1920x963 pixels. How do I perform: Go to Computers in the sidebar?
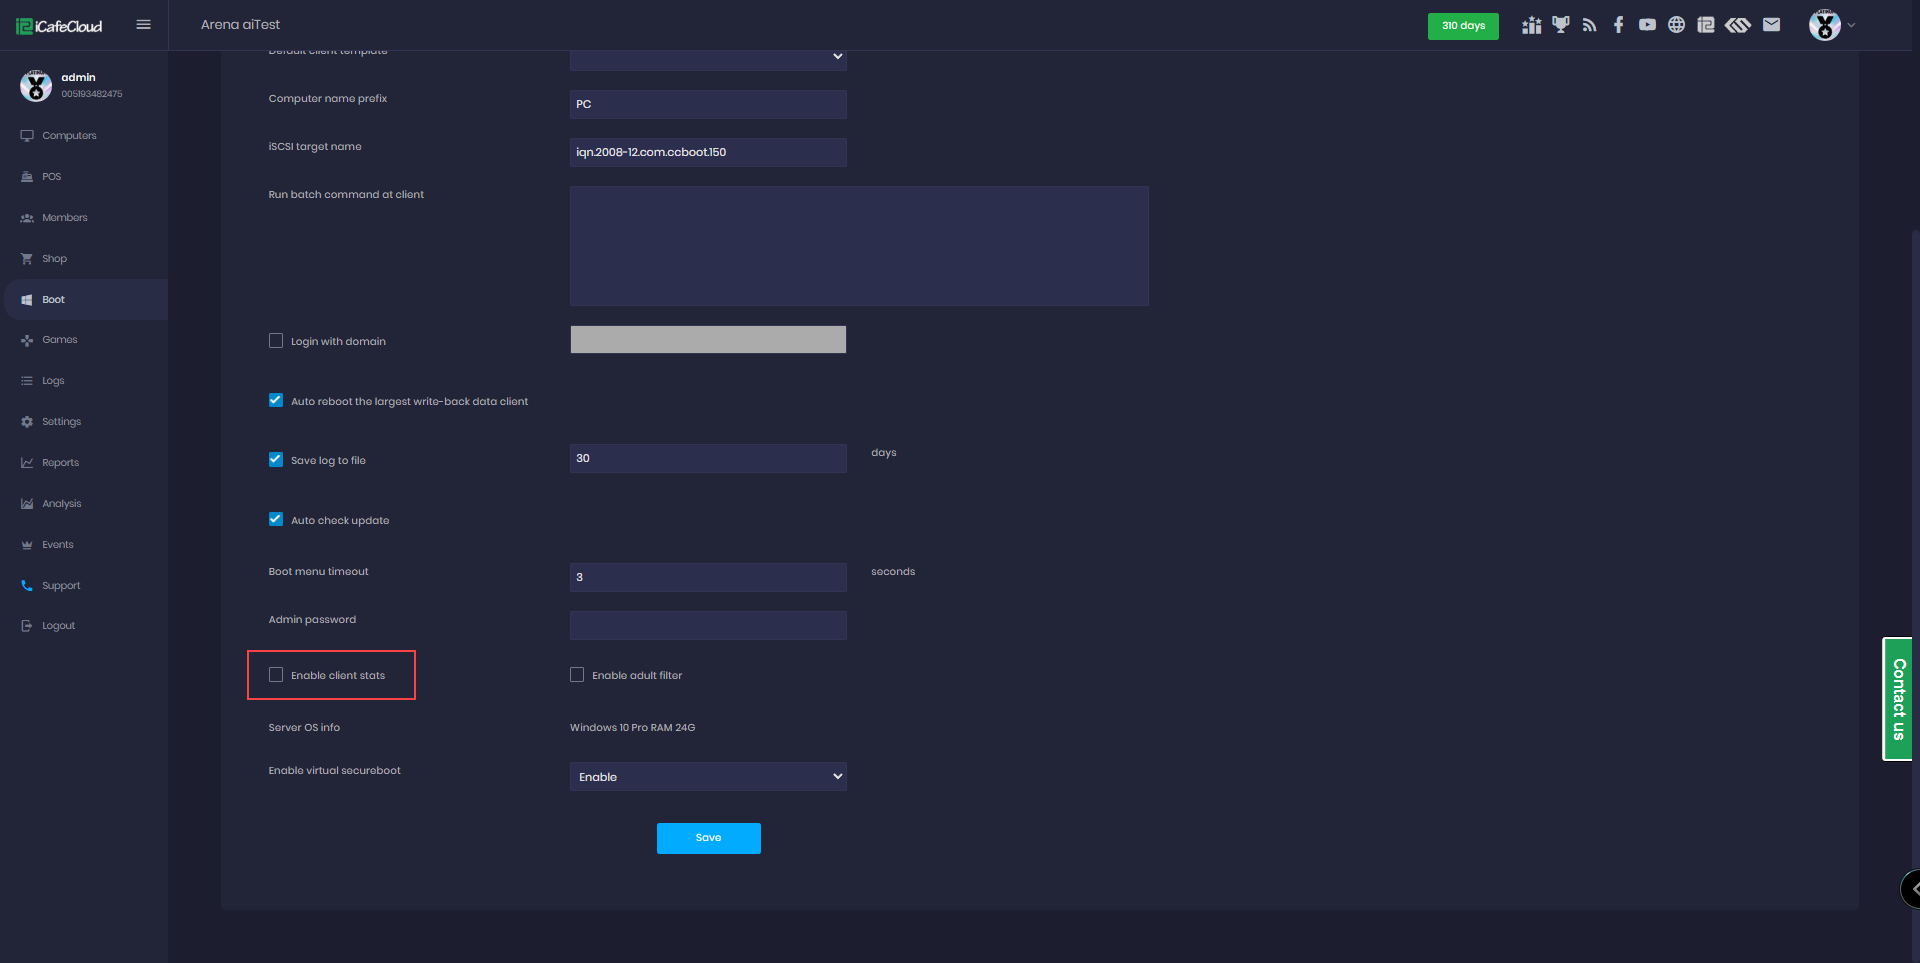69,136
